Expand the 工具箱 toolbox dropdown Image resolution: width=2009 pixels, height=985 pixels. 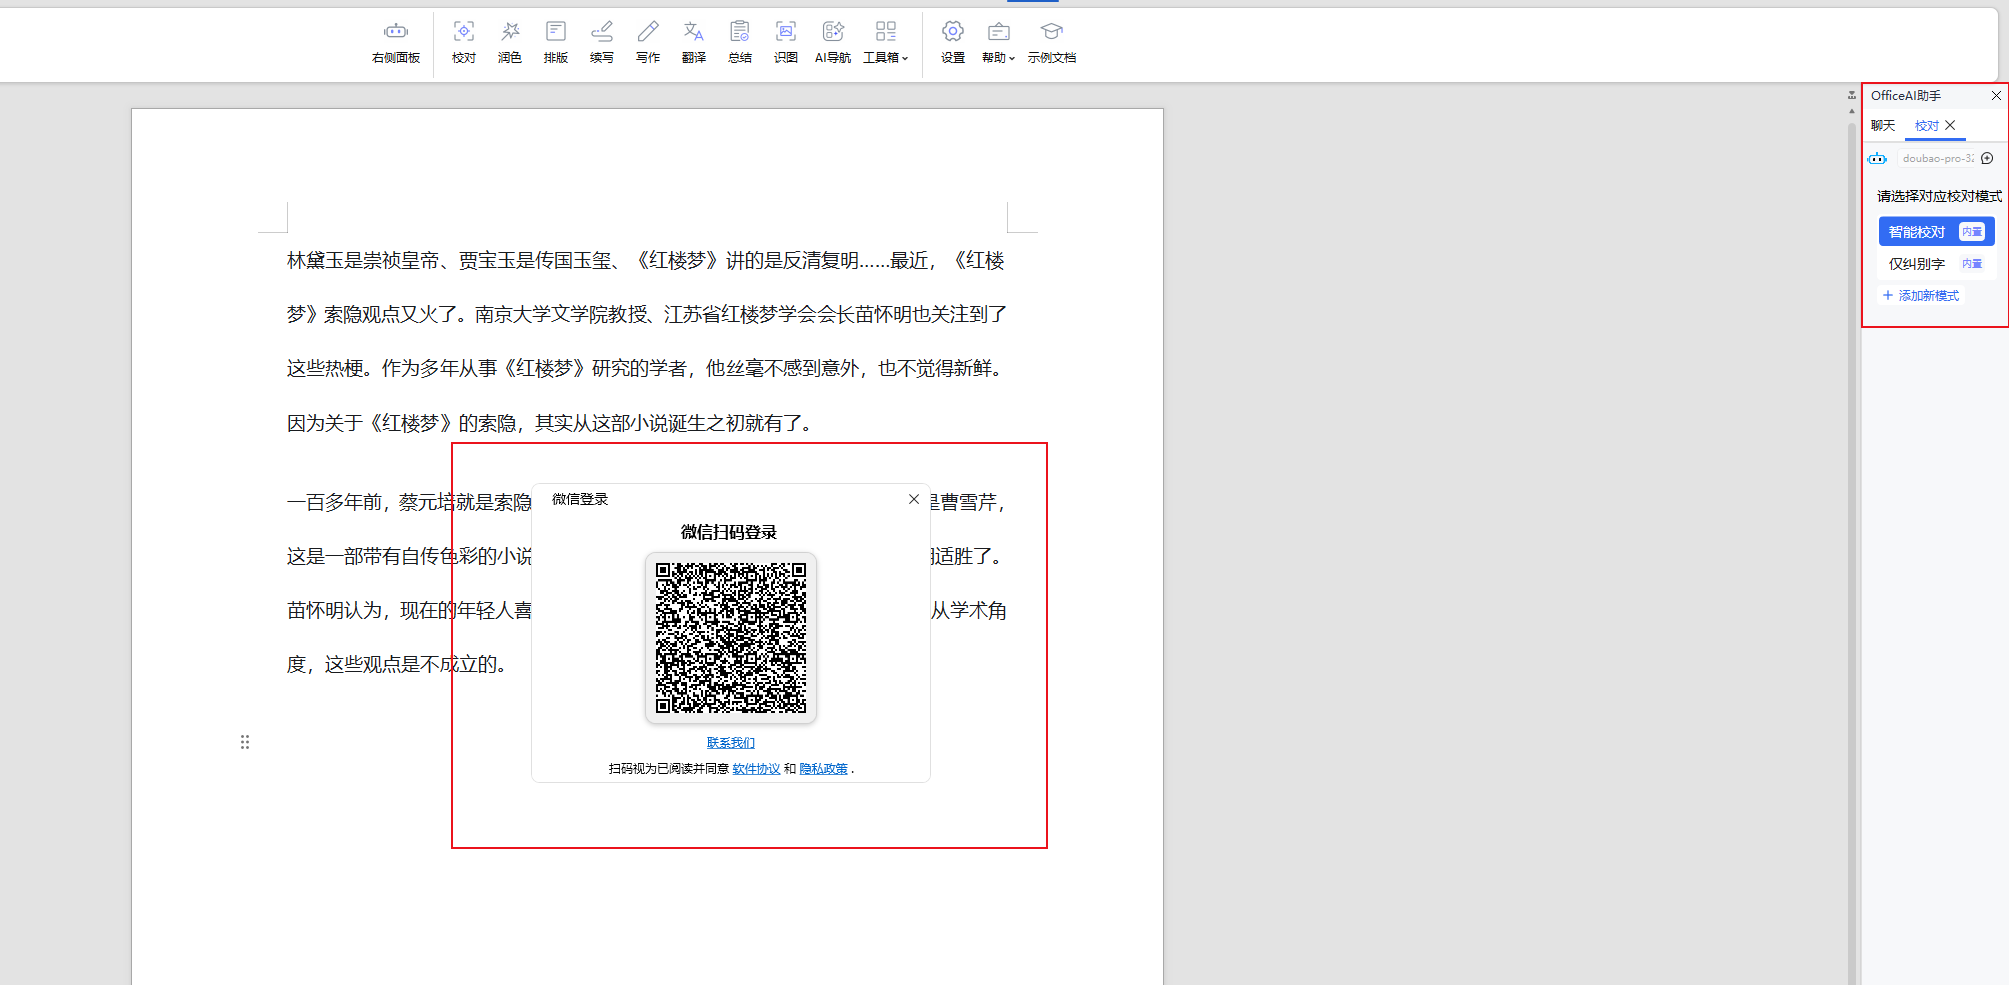(x=886, y=42)
